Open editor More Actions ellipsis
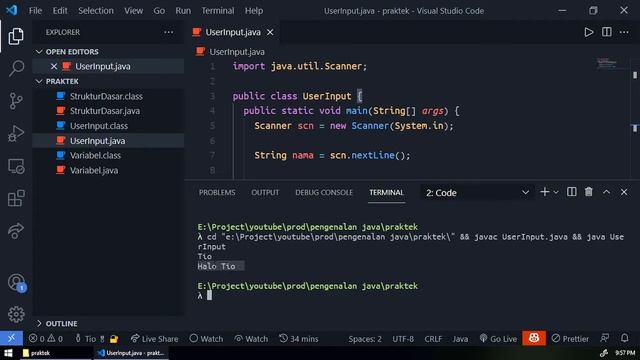Screen dimensions: 640x360 click(x=624, y=32)
